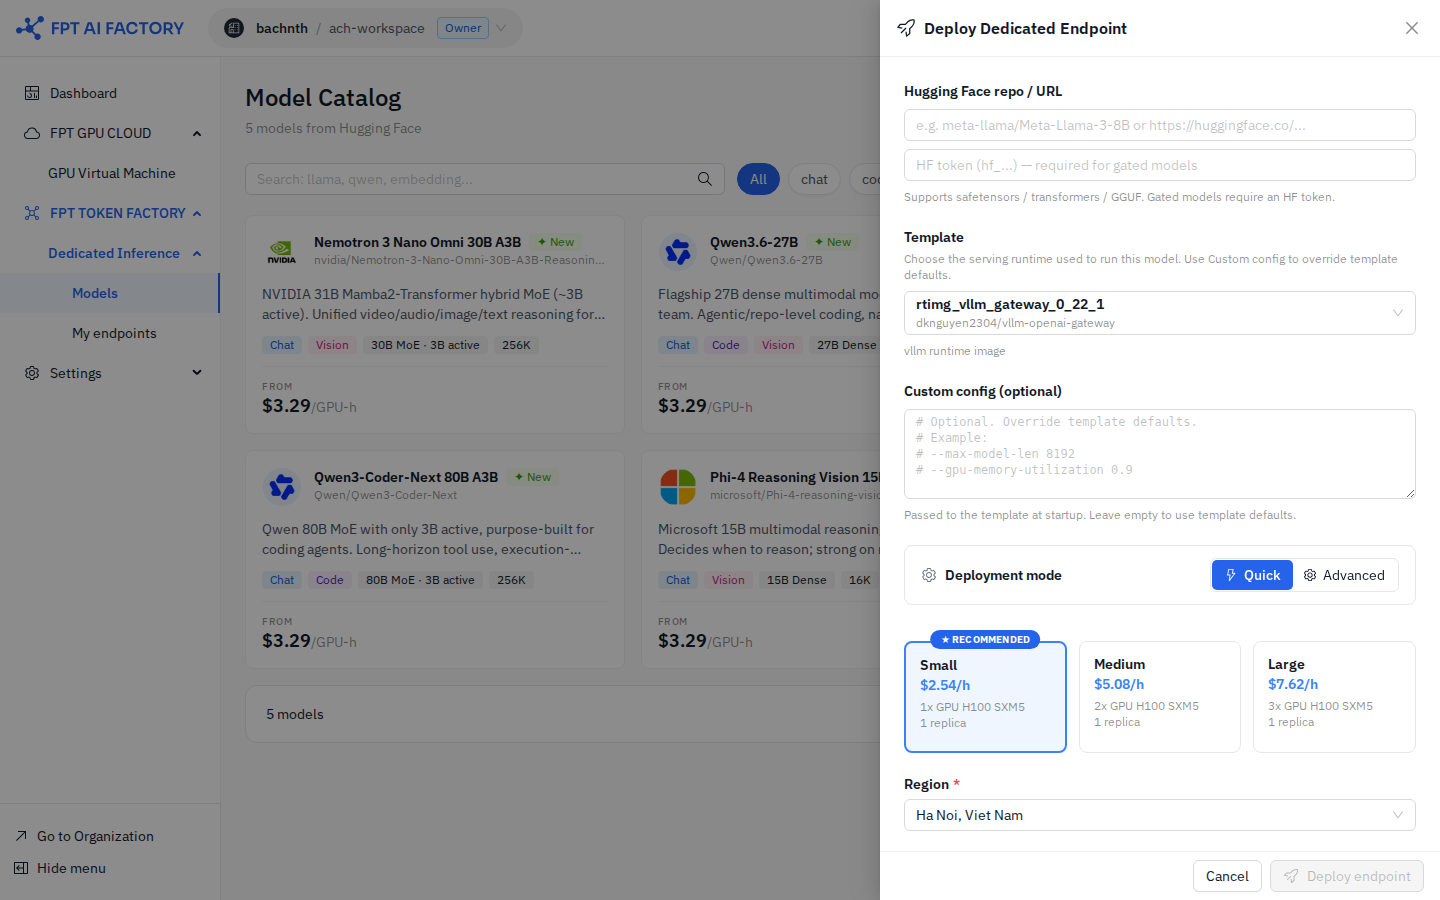Viewport: 1440px width, 900px height.
Task: Open GPU Virtual Machine page
Action: (112, 173)
